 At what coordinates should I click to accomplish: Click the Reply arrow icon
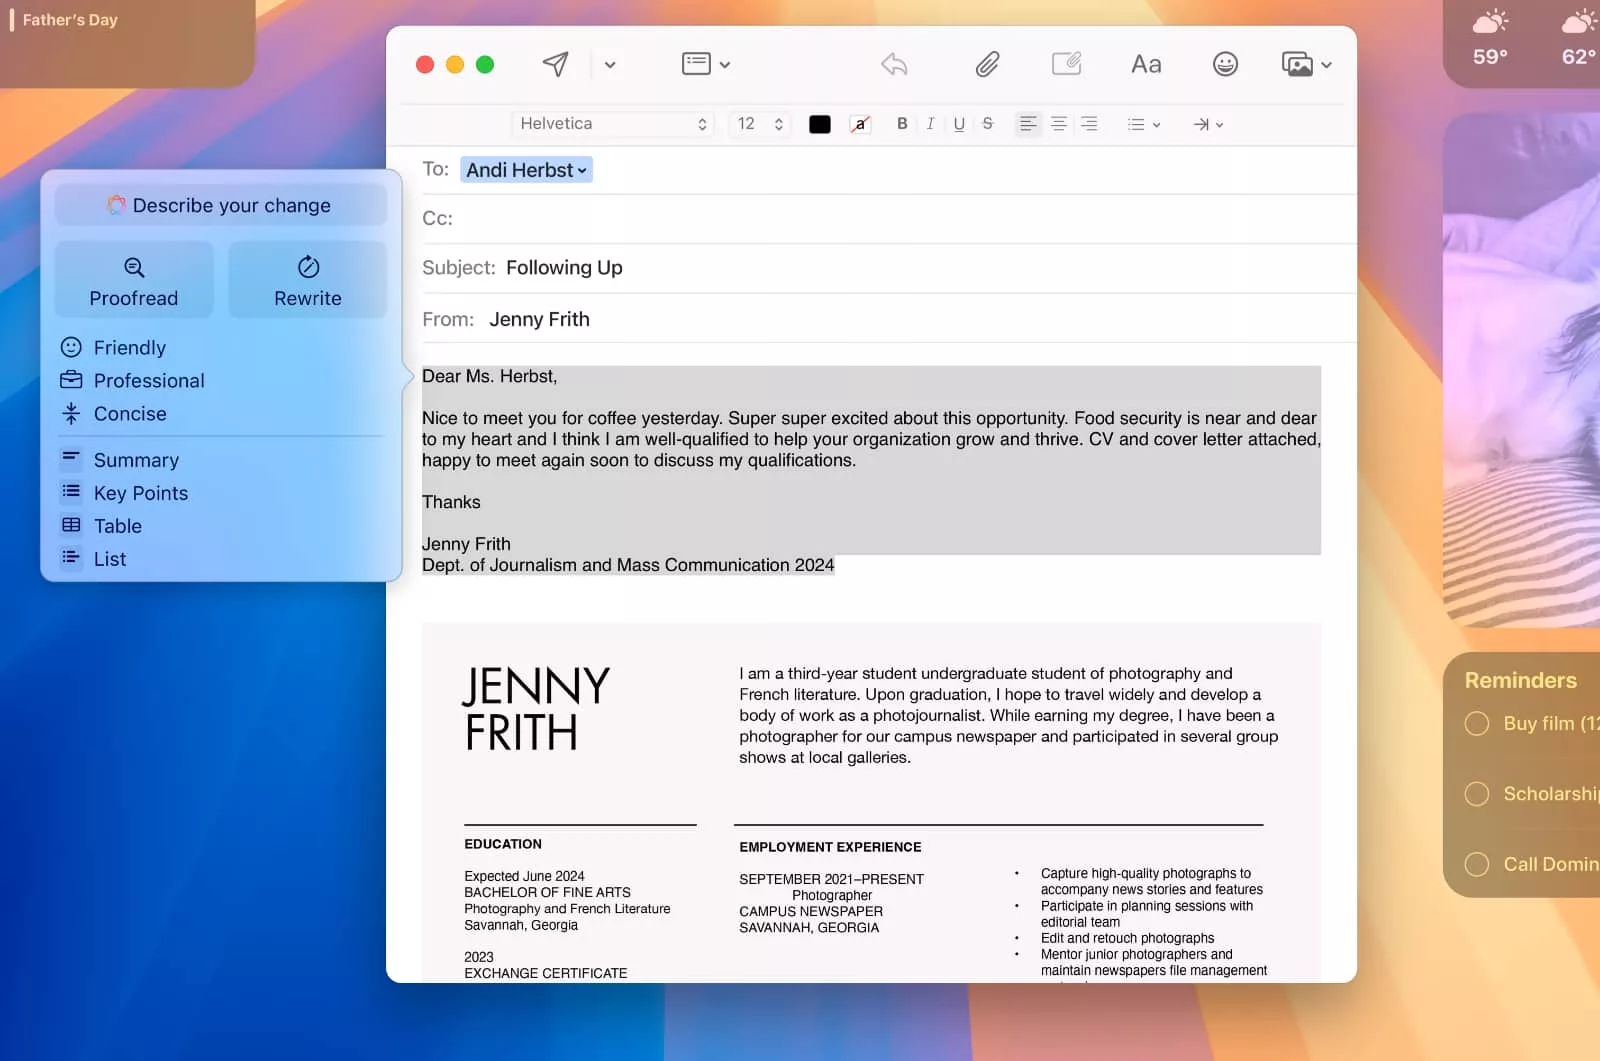894,65
